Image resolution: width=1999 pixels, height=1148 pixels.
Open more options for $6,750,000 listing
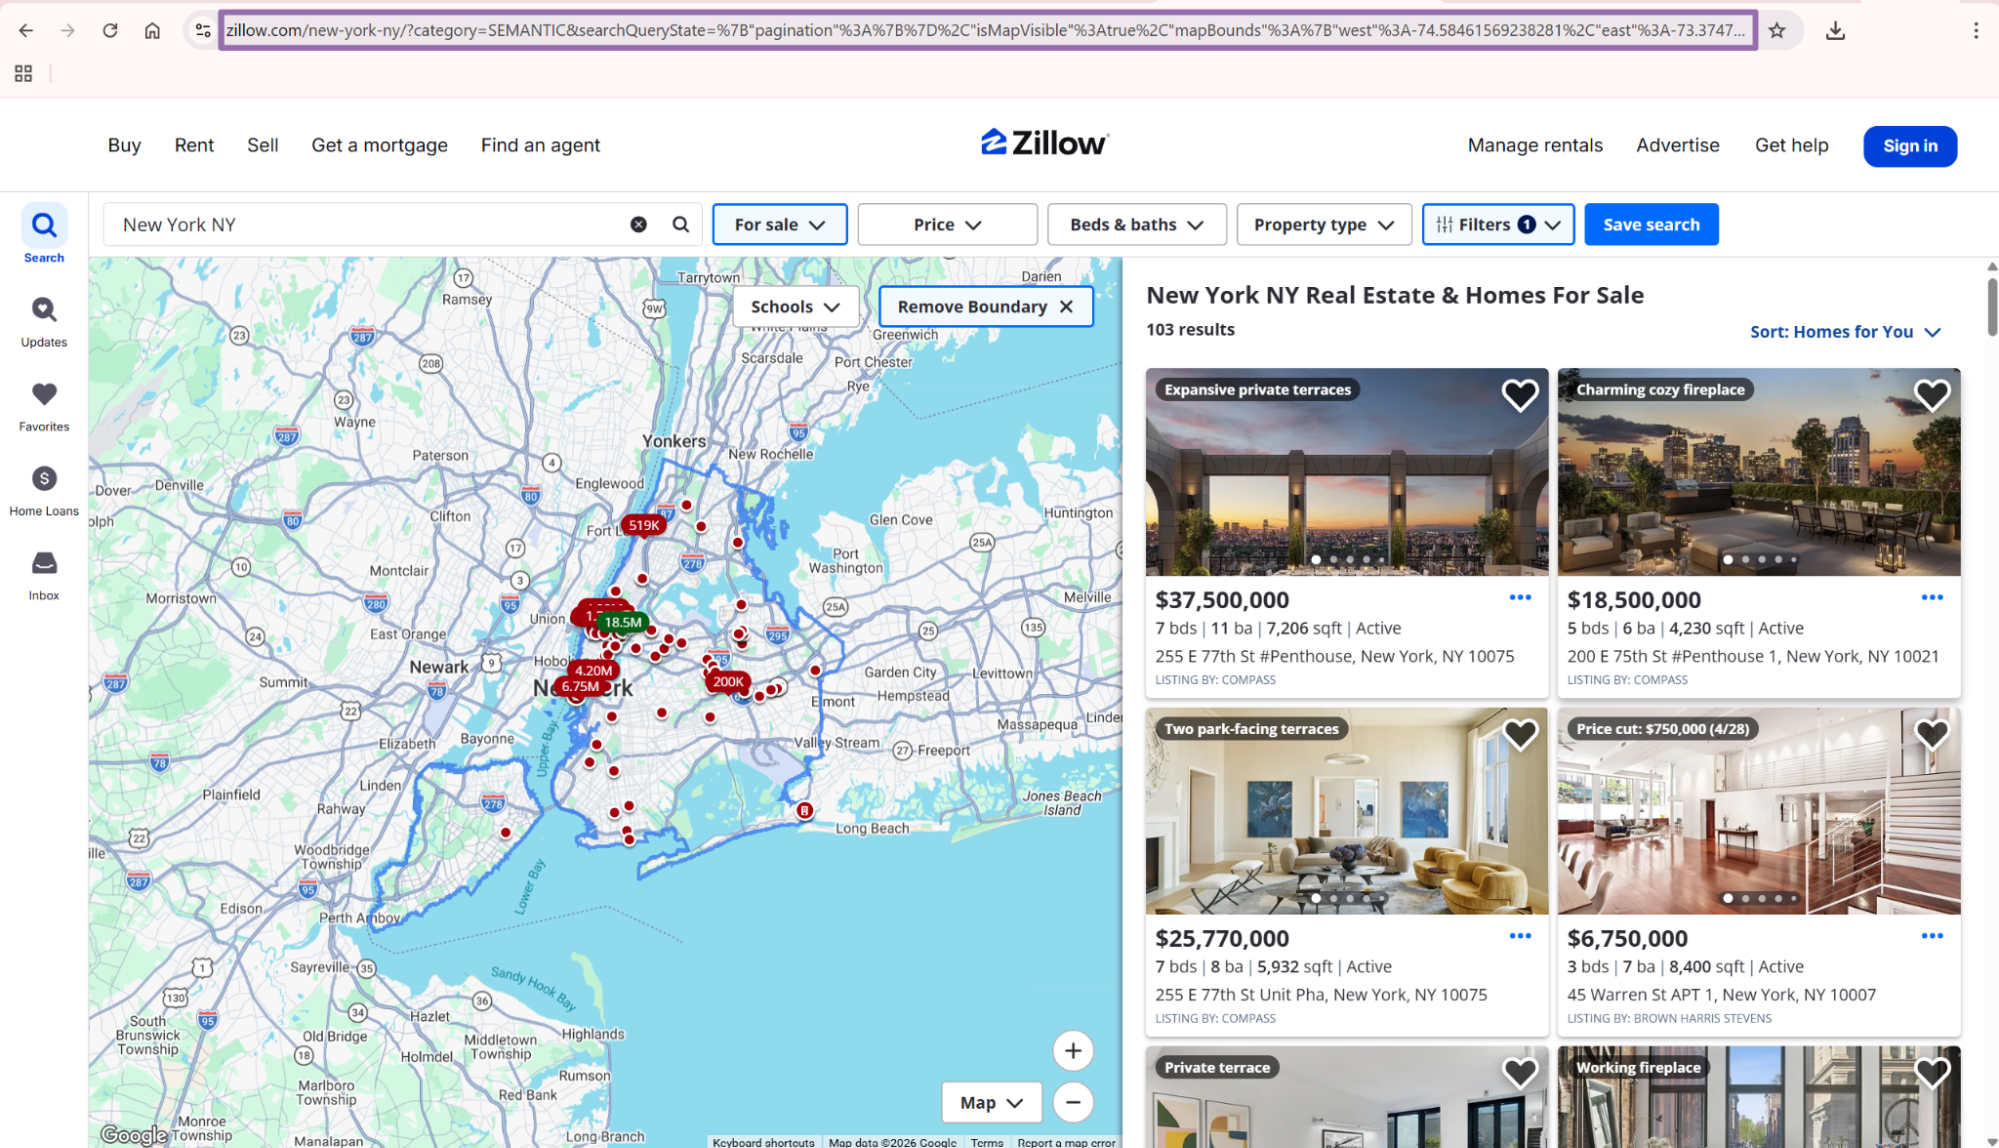(x=1932, y=936)
